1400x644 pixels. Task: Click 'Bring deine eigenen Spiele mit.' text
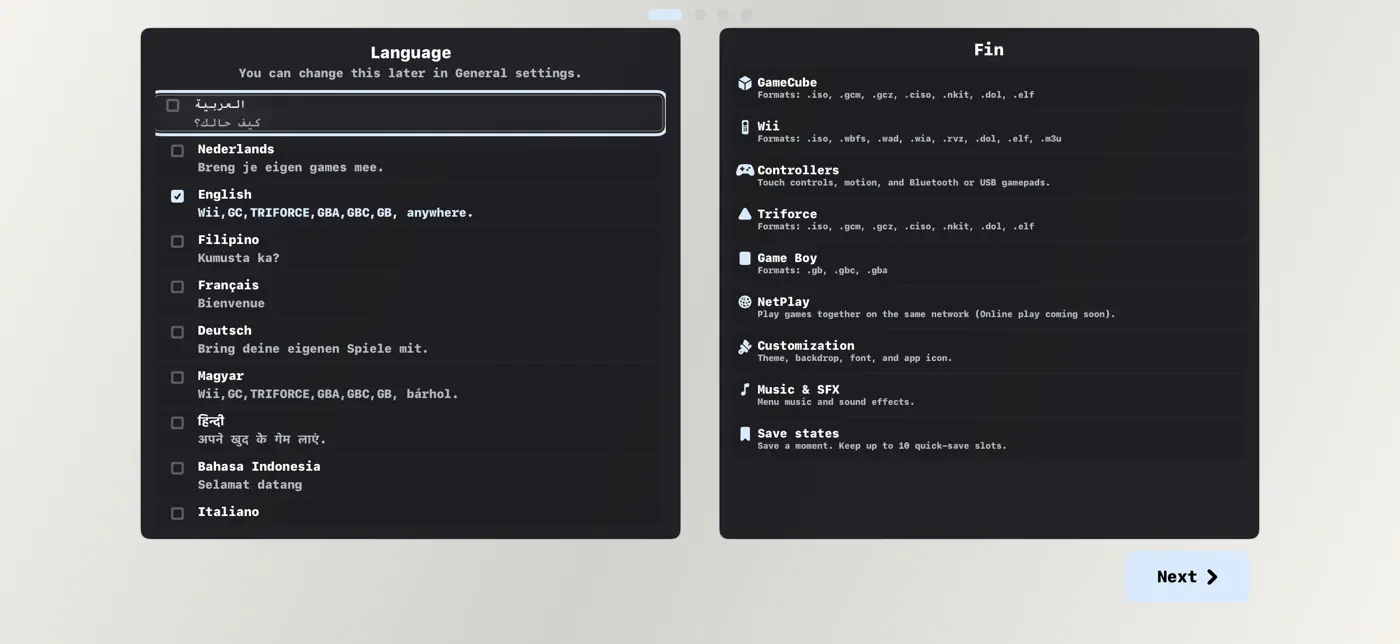click(x=313, y=349)
